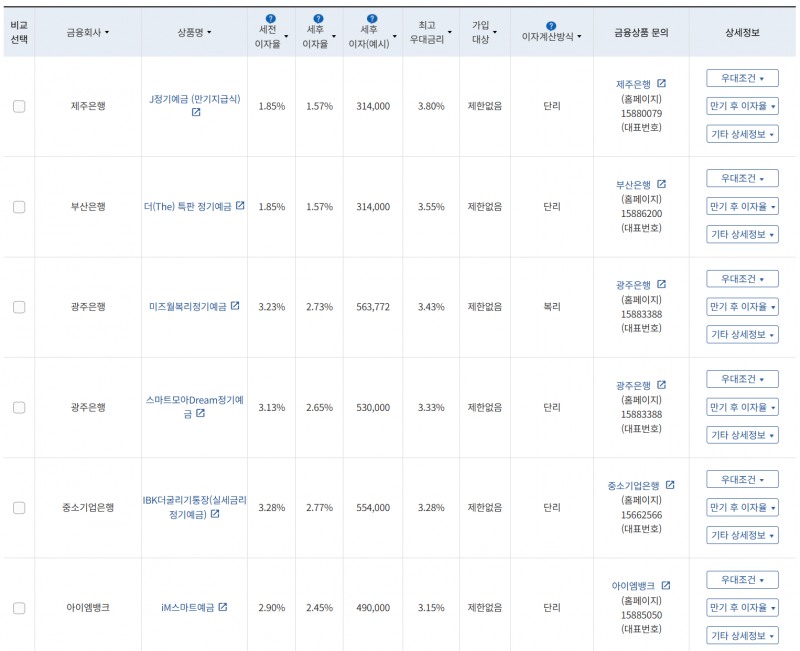Expand 기타 상세정보 for 아이엠뱅크 row
The image size is (800, 651).
pos(742,636)
